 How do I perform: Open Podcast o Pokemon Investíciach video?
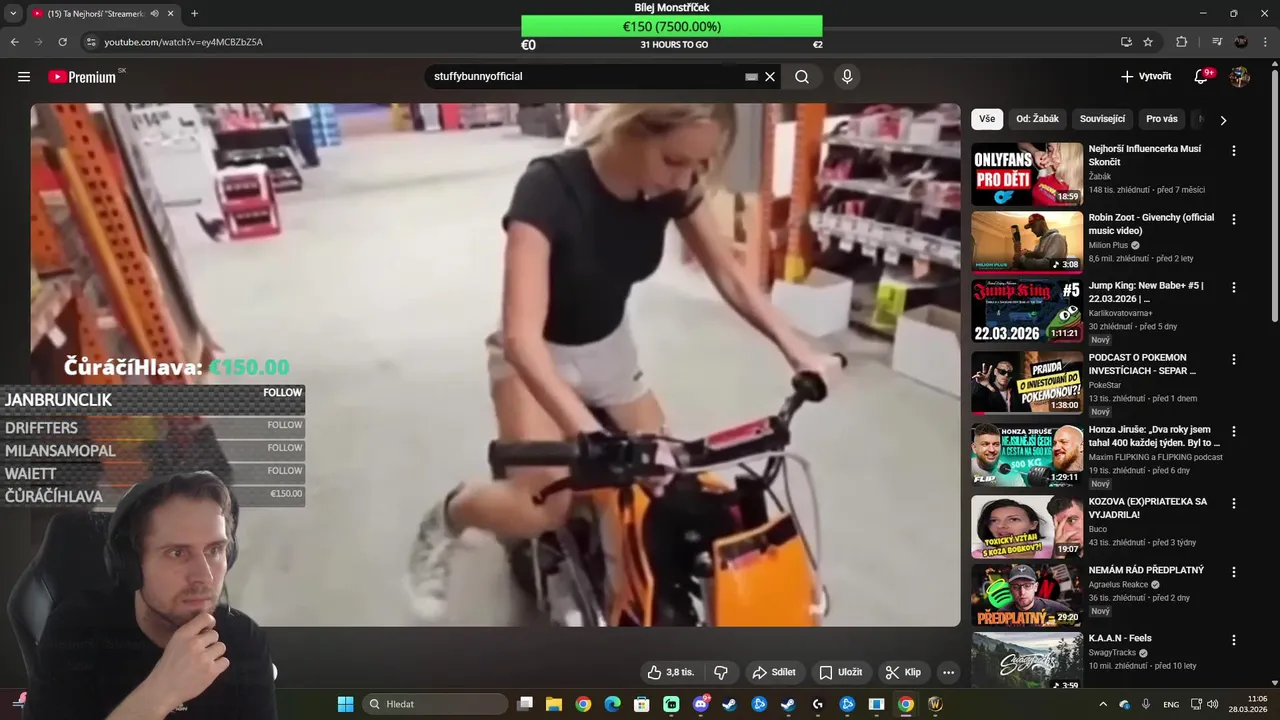tap(1027, 382)
